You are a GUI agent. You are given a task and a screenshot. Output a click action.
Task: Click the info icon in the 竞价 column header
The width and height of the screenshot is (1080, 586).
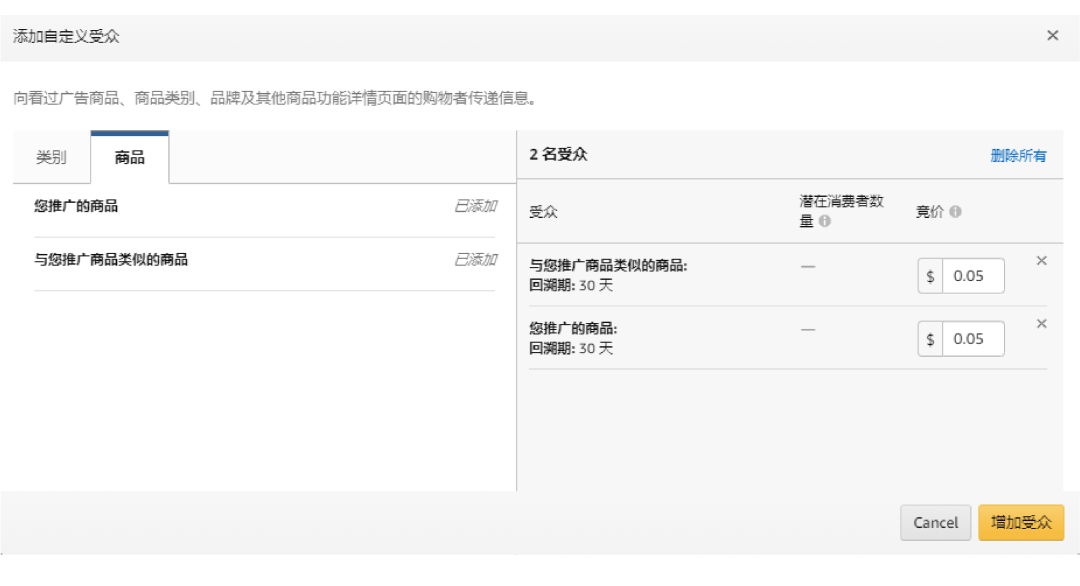[x=957, y=213]
